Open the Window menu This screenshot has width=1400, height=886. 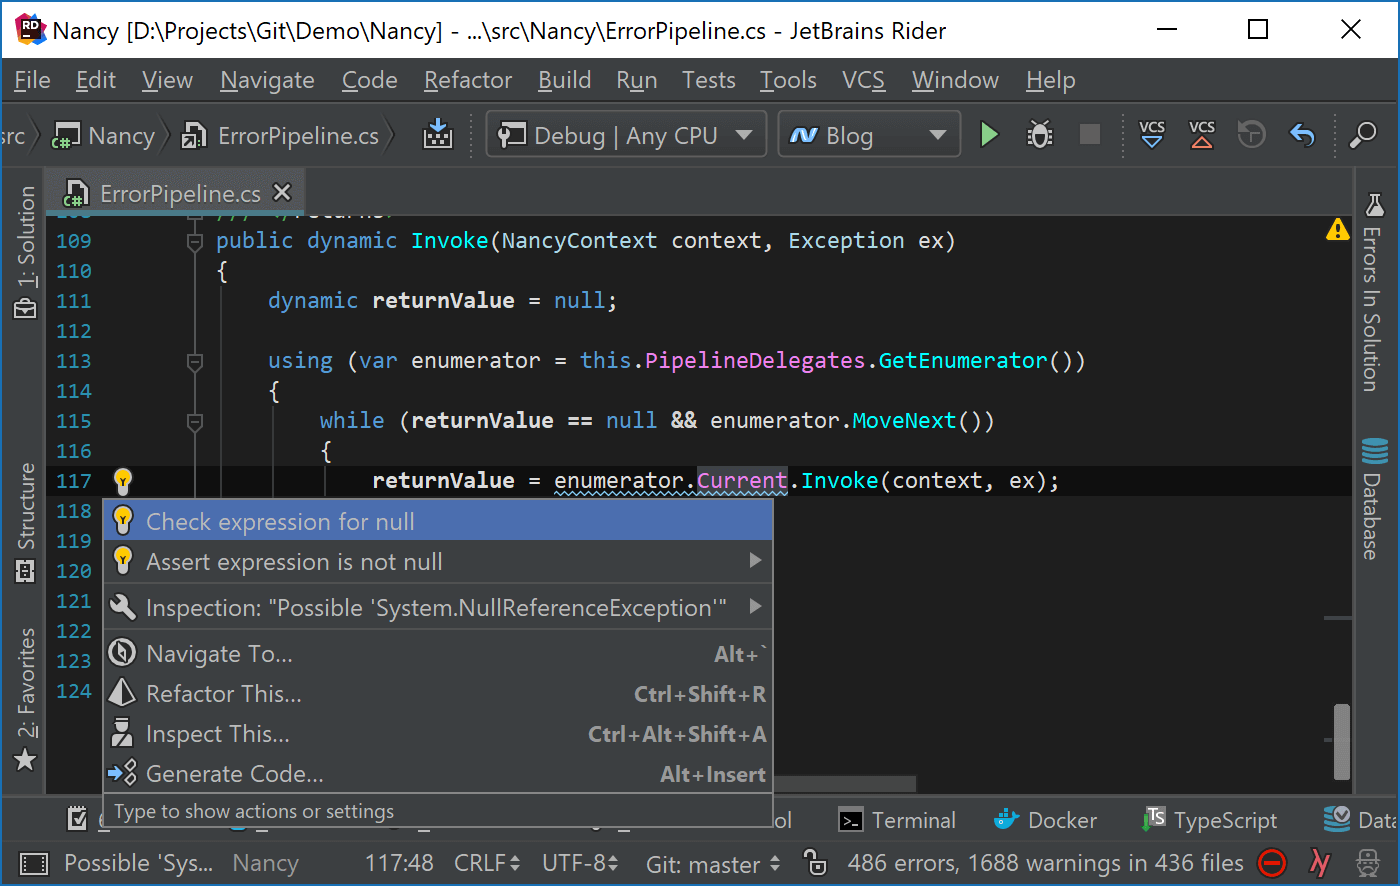click(955, 80)
